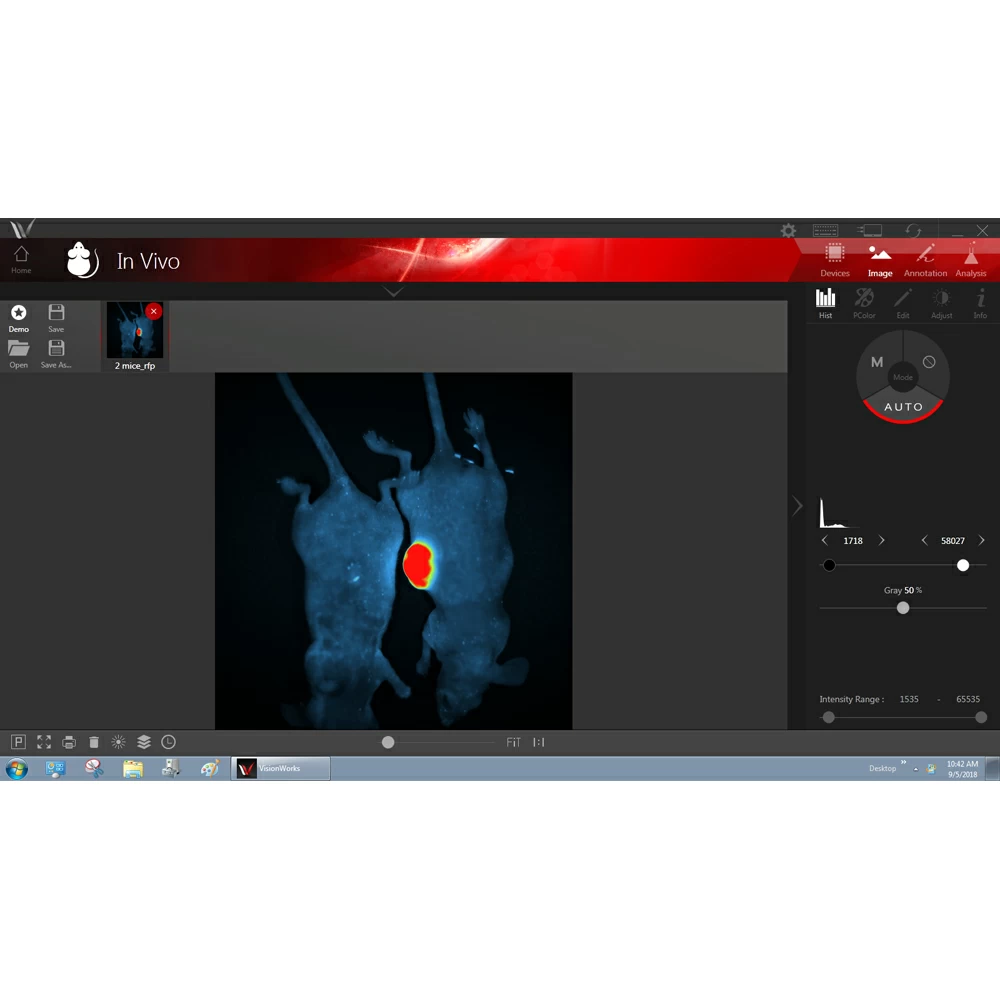This screenshot has height=1000, width=1000.
Task: Click the Intensity Range value 65535
Action: click(967, 699)
